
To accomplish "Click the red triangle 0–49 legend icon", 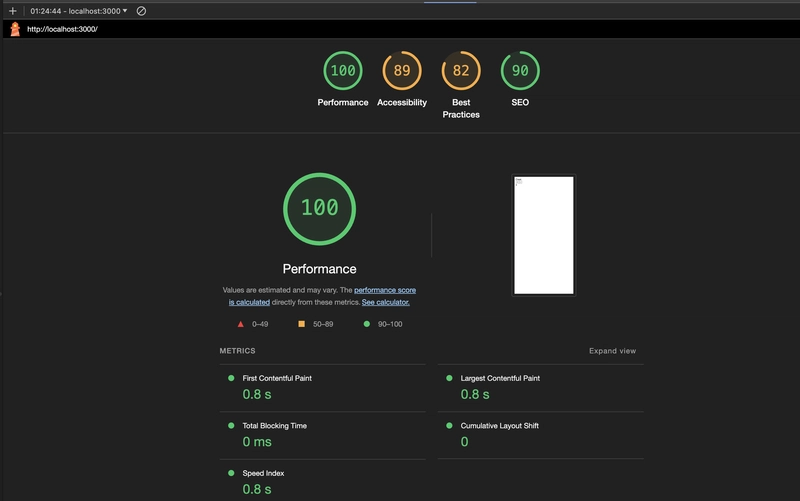I will click(241, 324).
